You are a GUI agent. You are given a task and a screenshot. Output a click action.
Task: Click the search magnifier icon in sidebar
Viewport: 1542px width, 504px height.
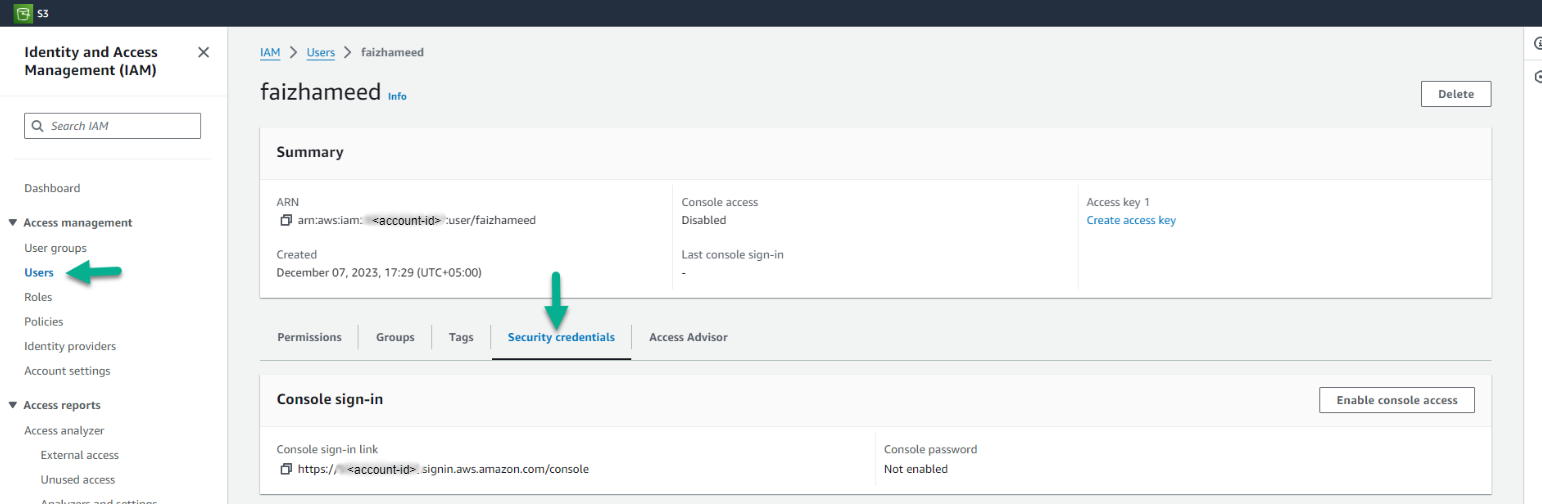click(38, 126)
